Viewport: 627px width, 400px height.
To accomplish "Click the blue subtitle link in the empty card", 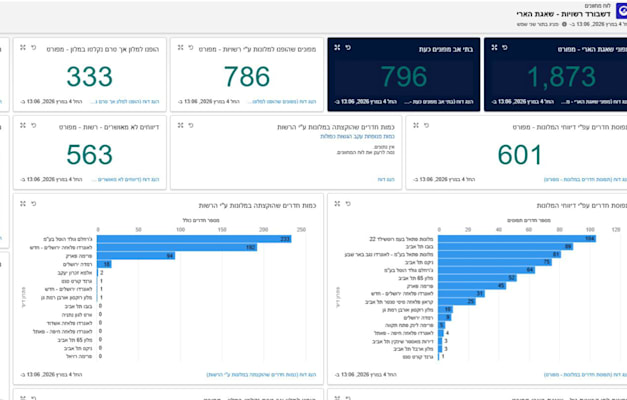I will point(357,136).
